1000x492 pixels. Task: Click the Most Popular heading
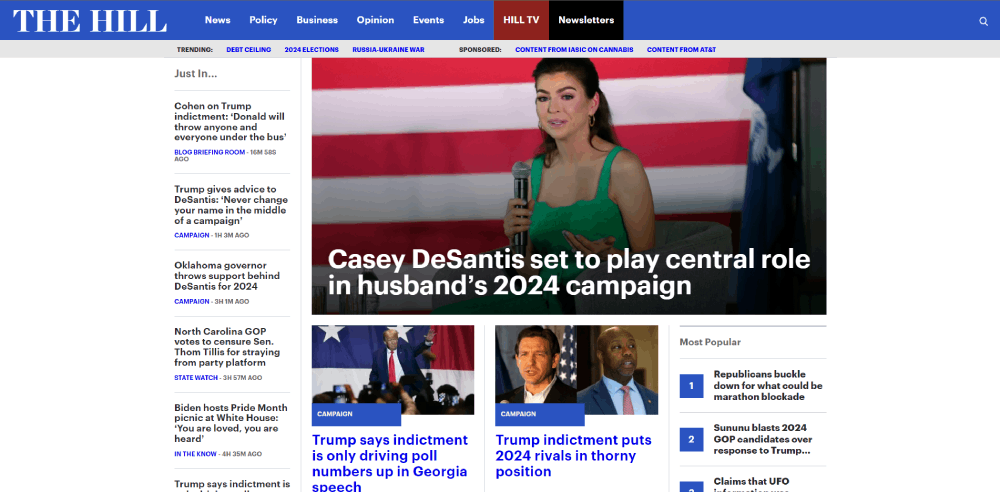coord(710,342)
